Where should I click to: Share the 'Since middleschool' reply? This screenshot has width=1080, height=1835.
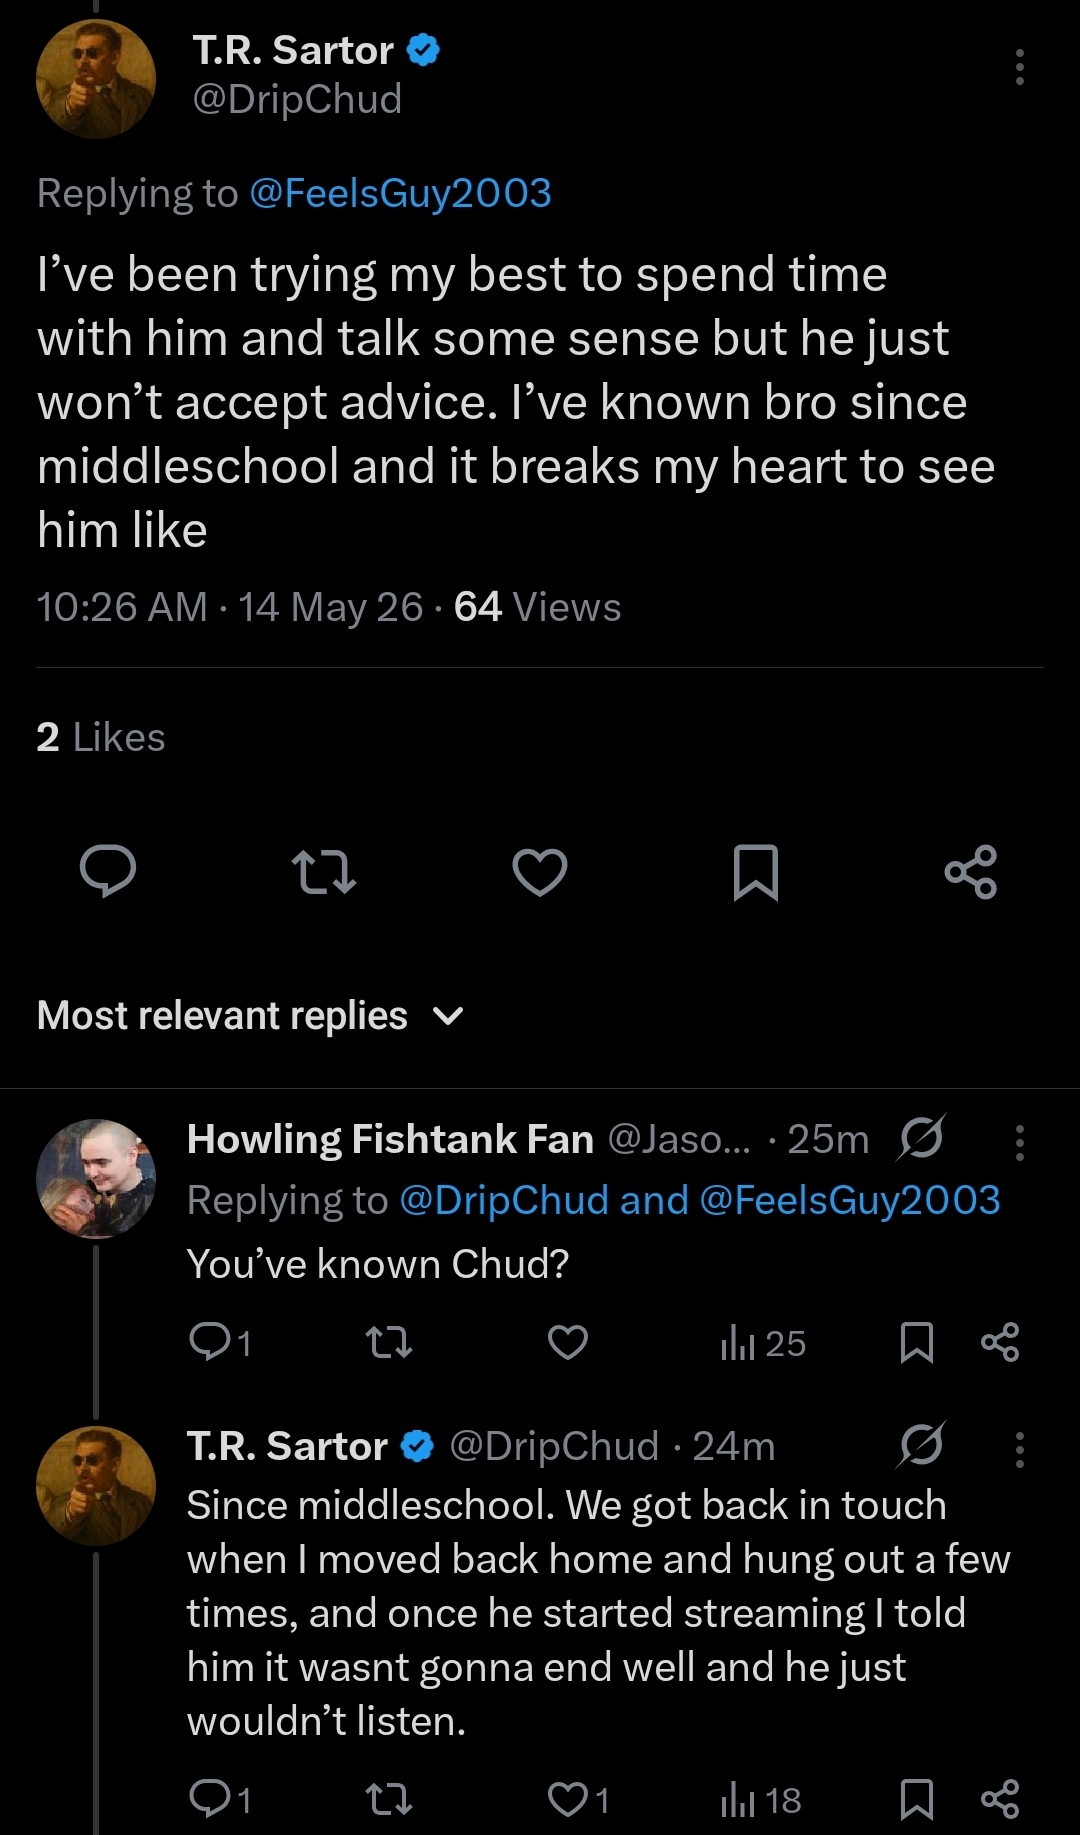pyautogui.click(x=1000, y=1799)
